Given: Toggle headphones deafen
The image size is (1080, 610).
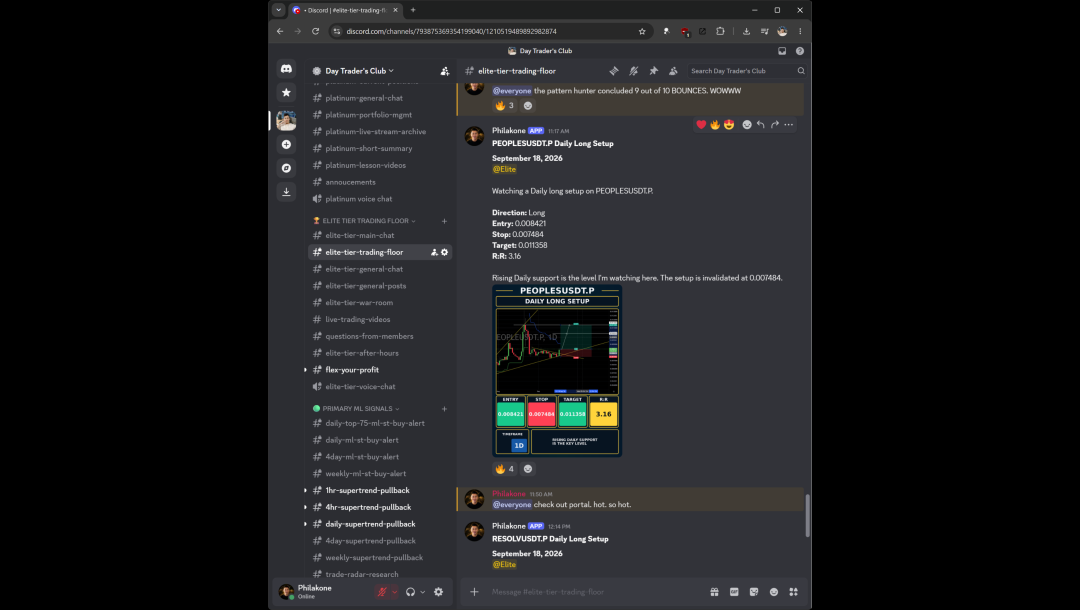Looking at the screenshot, I should point(411,592).
